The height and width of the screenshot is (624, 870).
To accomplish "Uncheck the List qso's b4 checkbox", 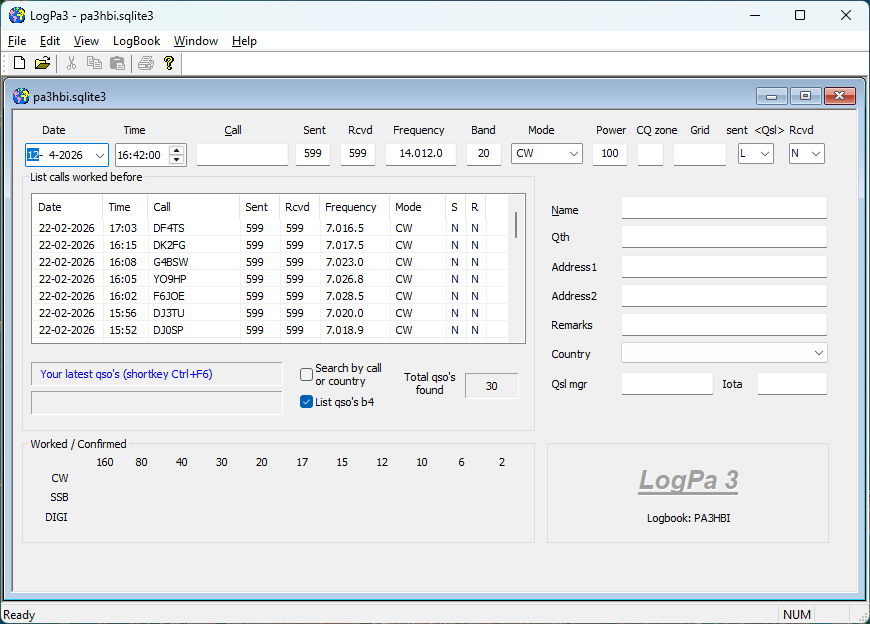I will (x=307, y=402).
